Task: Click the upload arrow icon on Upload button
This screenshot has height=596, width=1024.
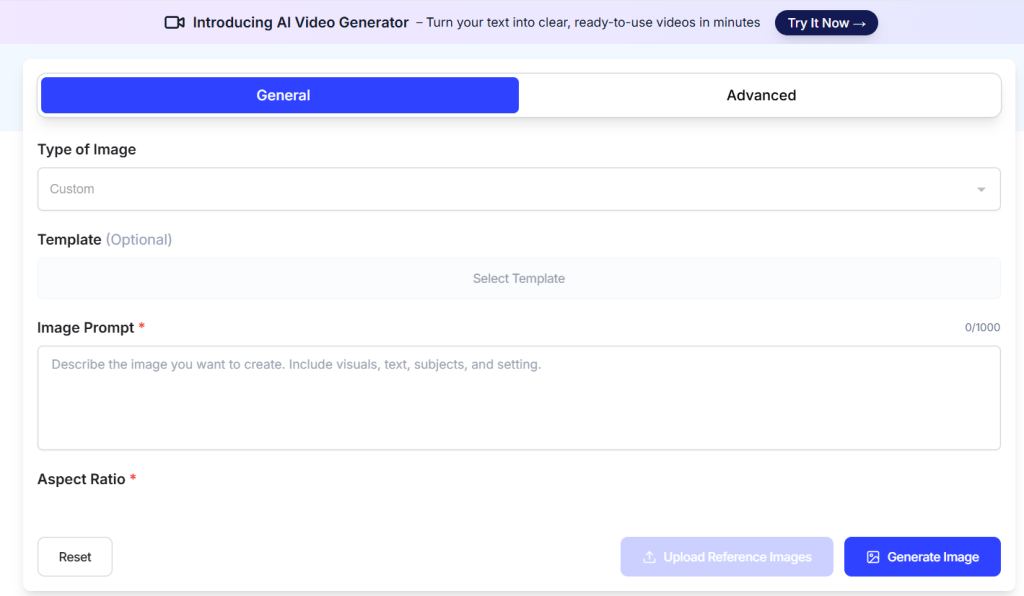Action: pyautogui.click(x=649, y=557)
